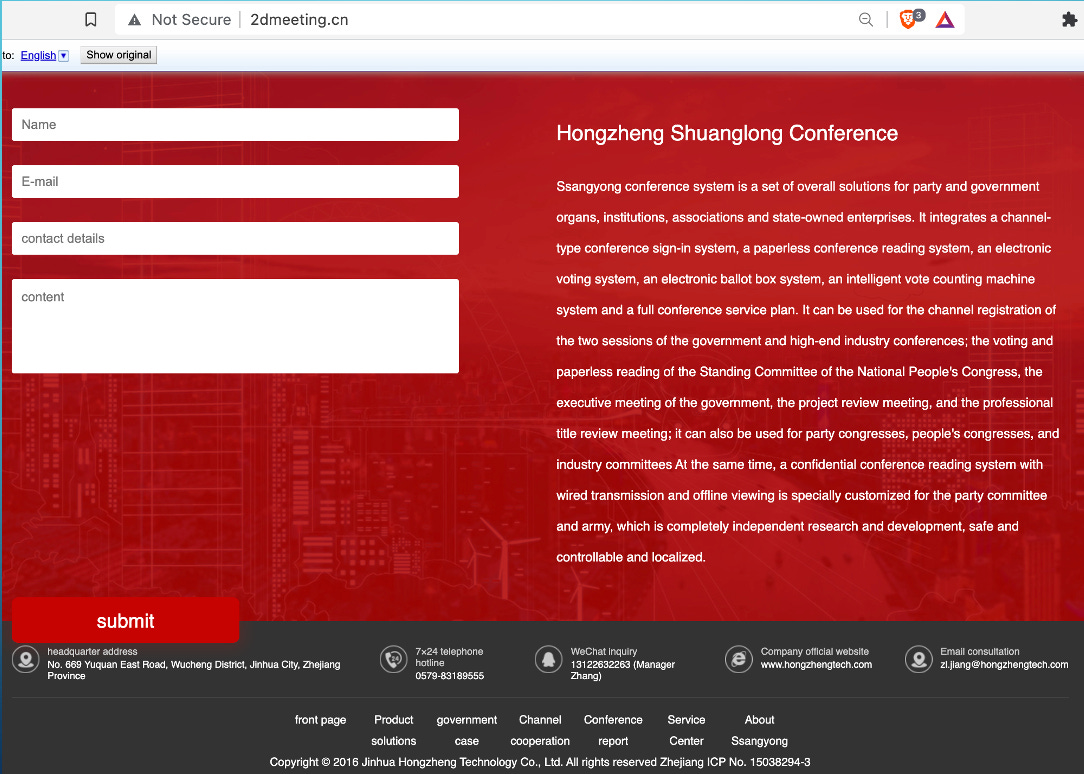Click the Email consultation icon

[919, 659]
